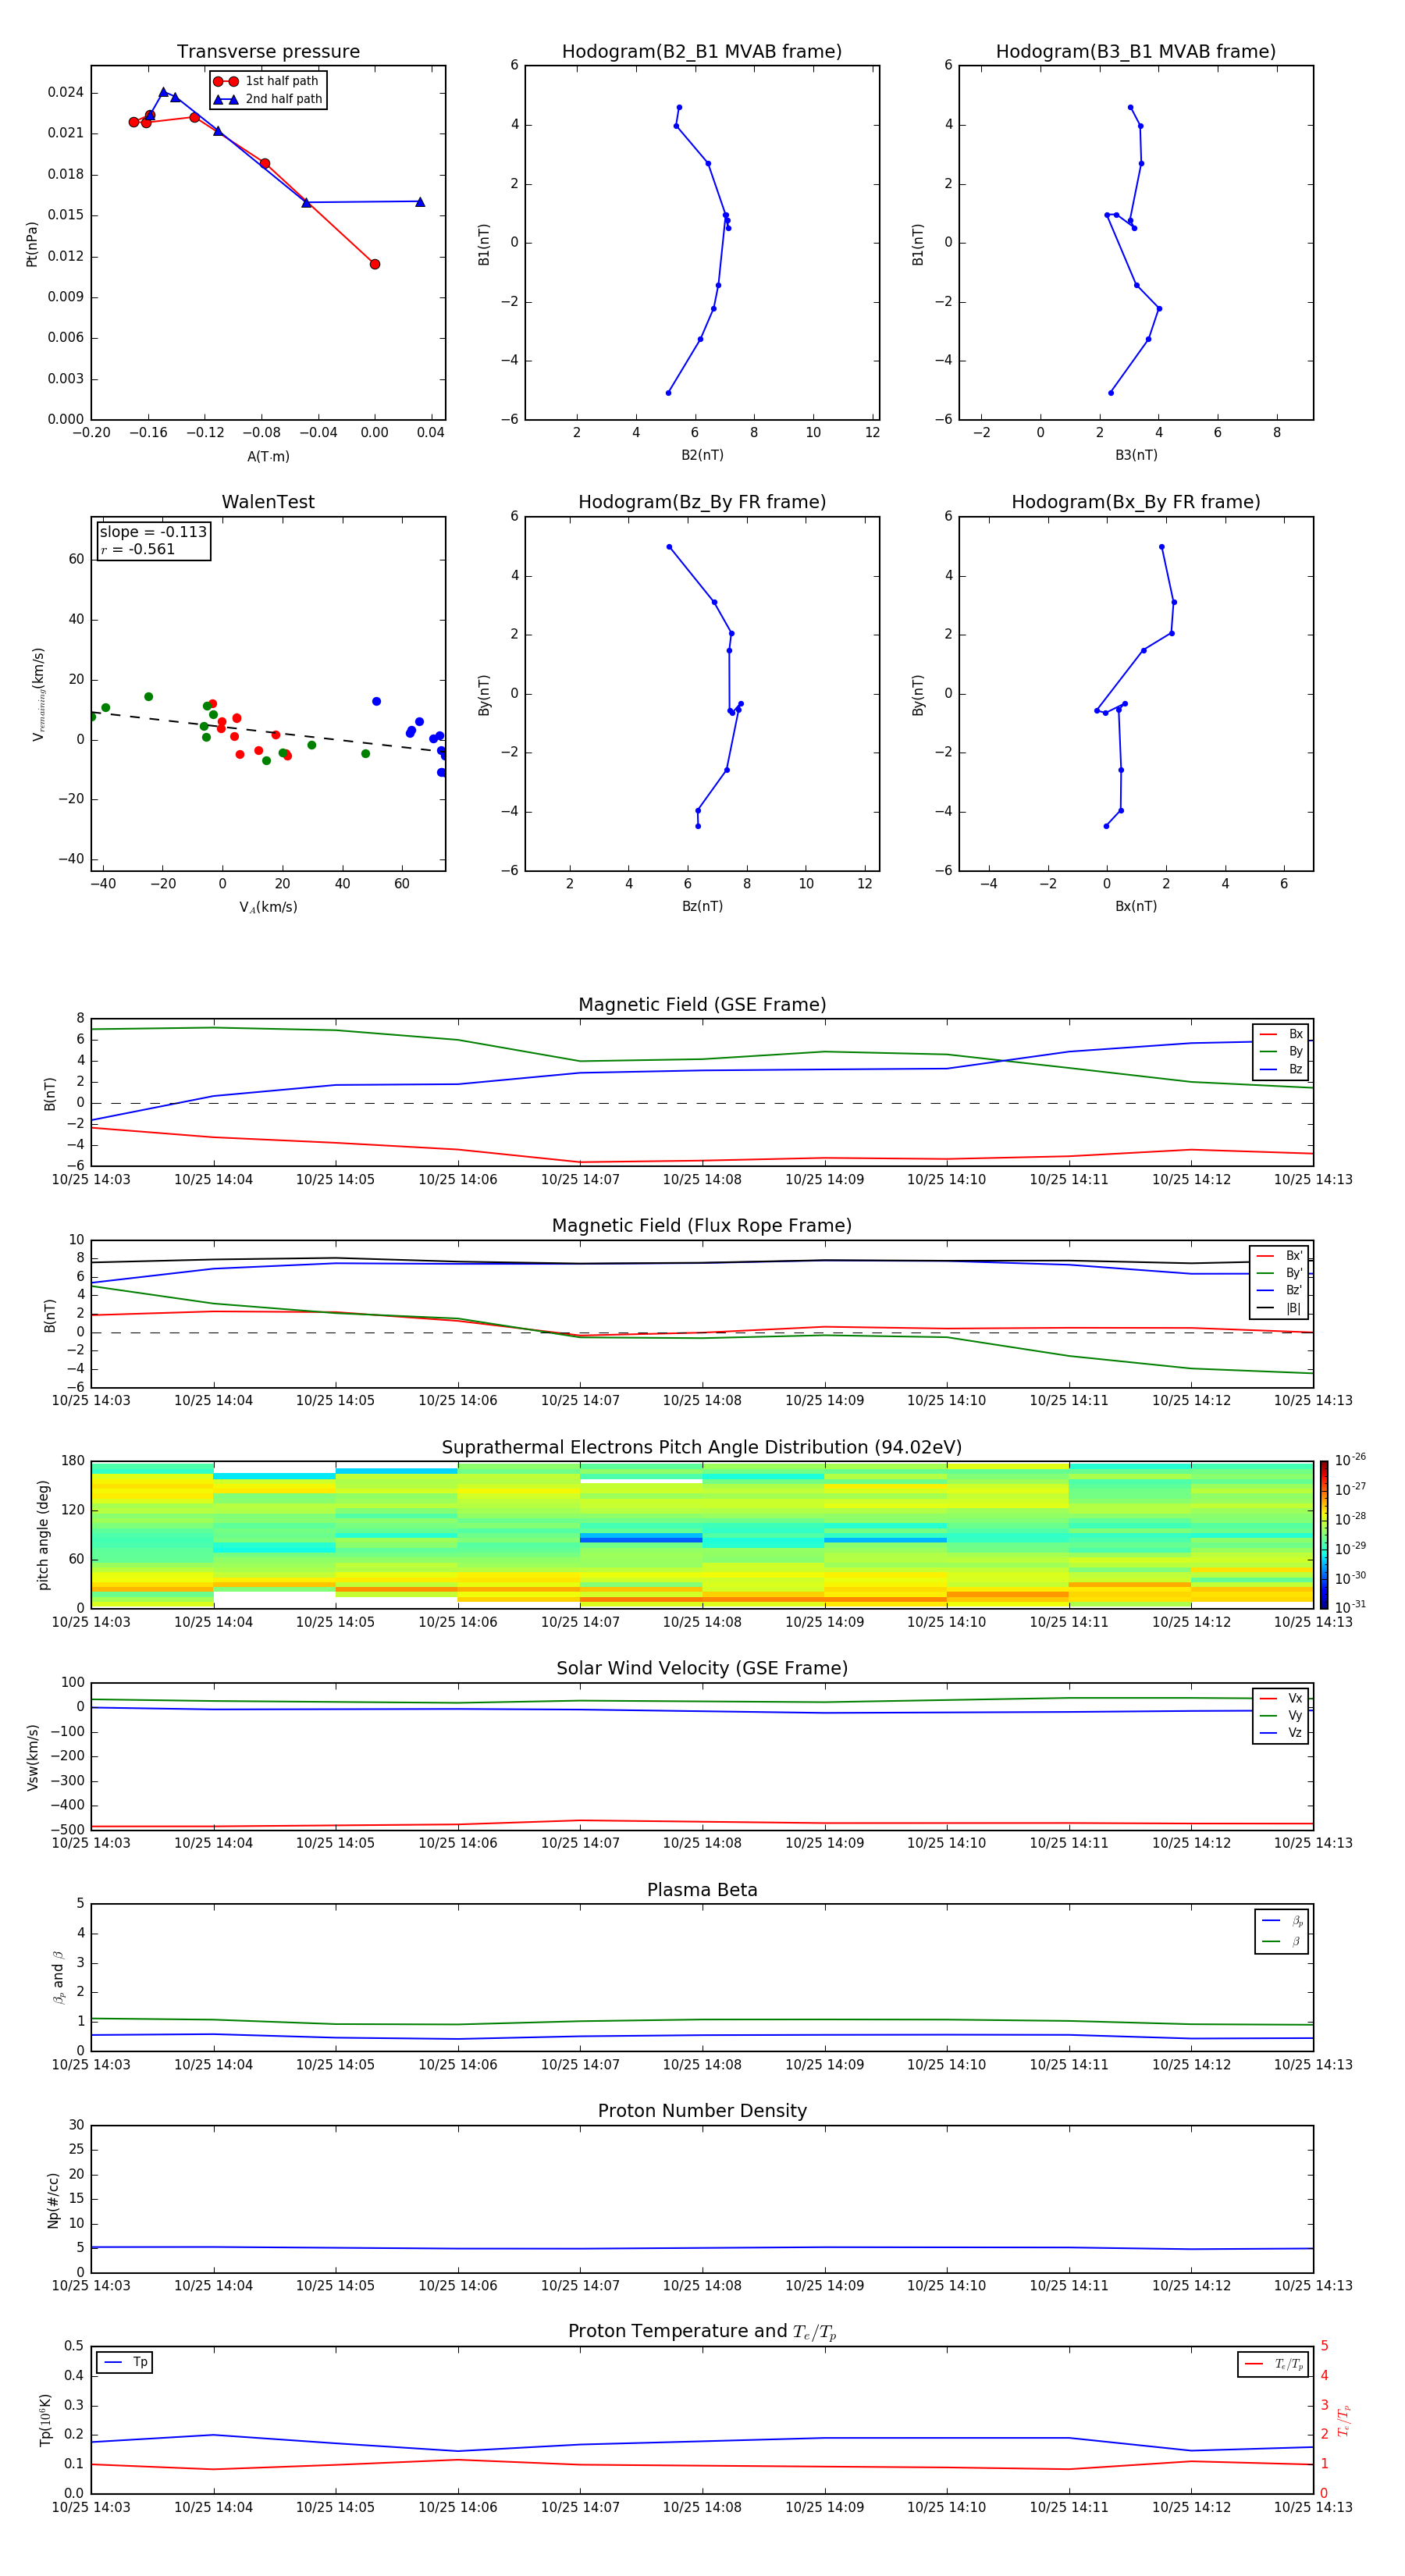The width and height of the screenshot is (1405, 2576).
Task: Click the "Solar Wind Velocity (GSE Frame)" title
Action: [702, 1669]
